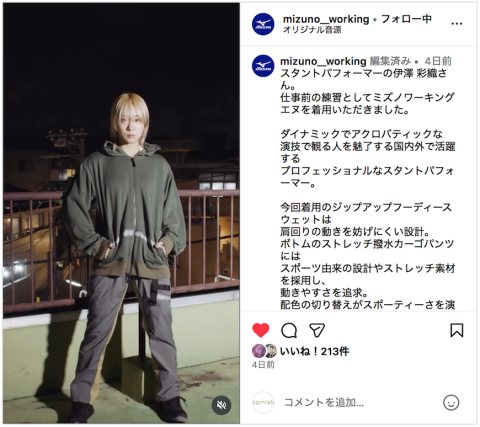Click the Mizuno avatar in post header

coord(263,24)
